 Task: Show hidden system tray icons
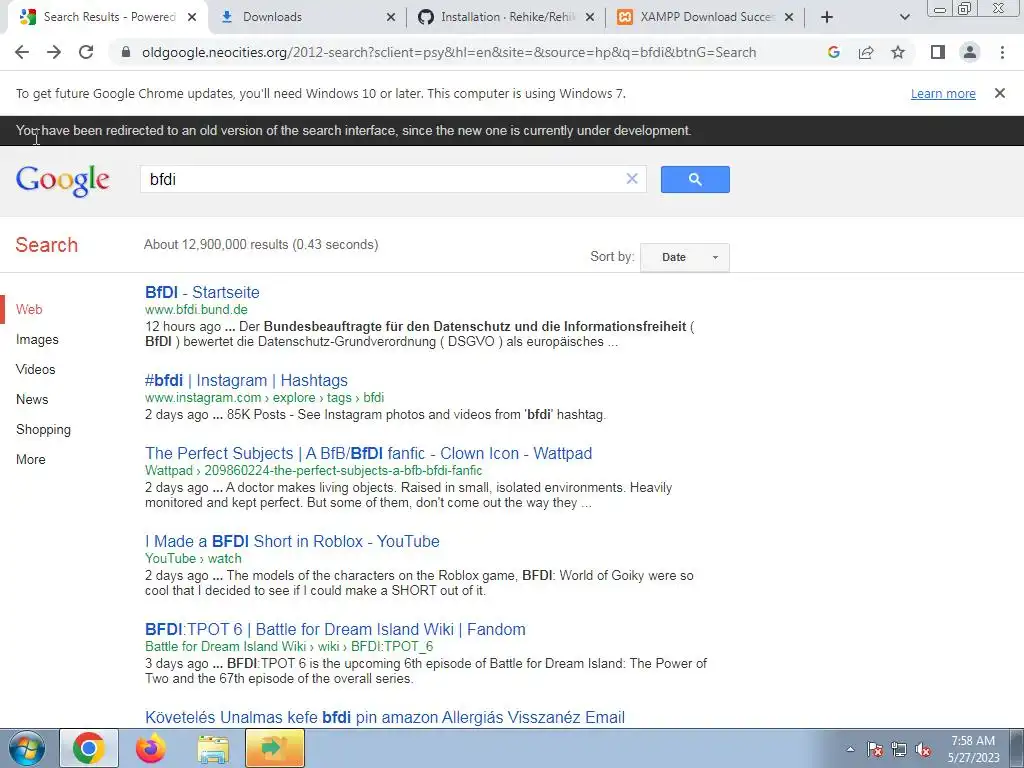(x=850, y=749)
